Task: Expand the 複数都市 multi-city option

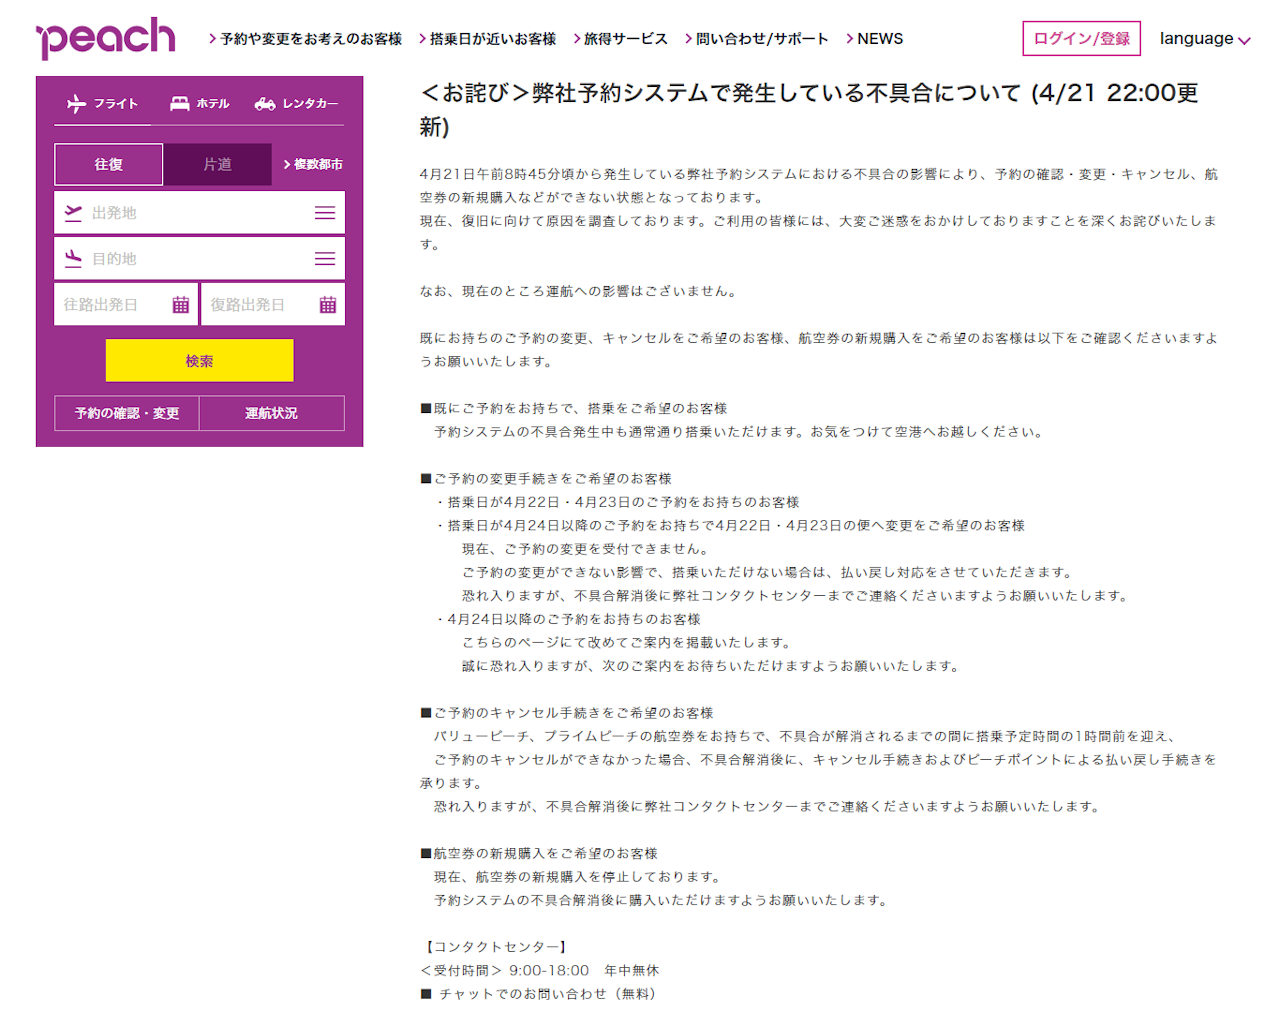Action: tap(313, 164)
